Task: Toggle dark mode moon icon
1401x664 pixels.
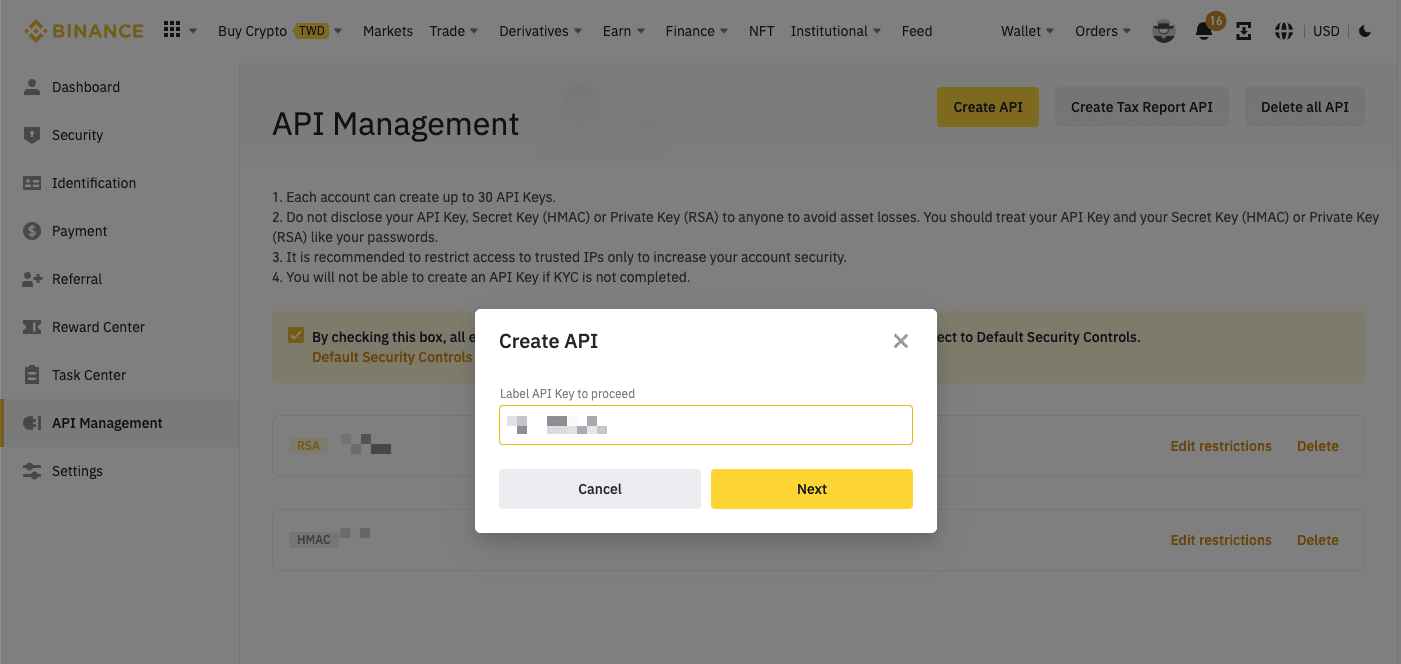Action: [1365, 31]
